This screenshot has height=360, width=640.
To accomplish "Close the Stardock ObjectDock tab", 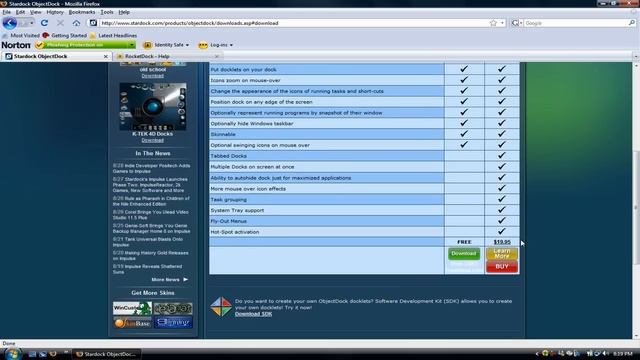I will [x=106, y=56].
